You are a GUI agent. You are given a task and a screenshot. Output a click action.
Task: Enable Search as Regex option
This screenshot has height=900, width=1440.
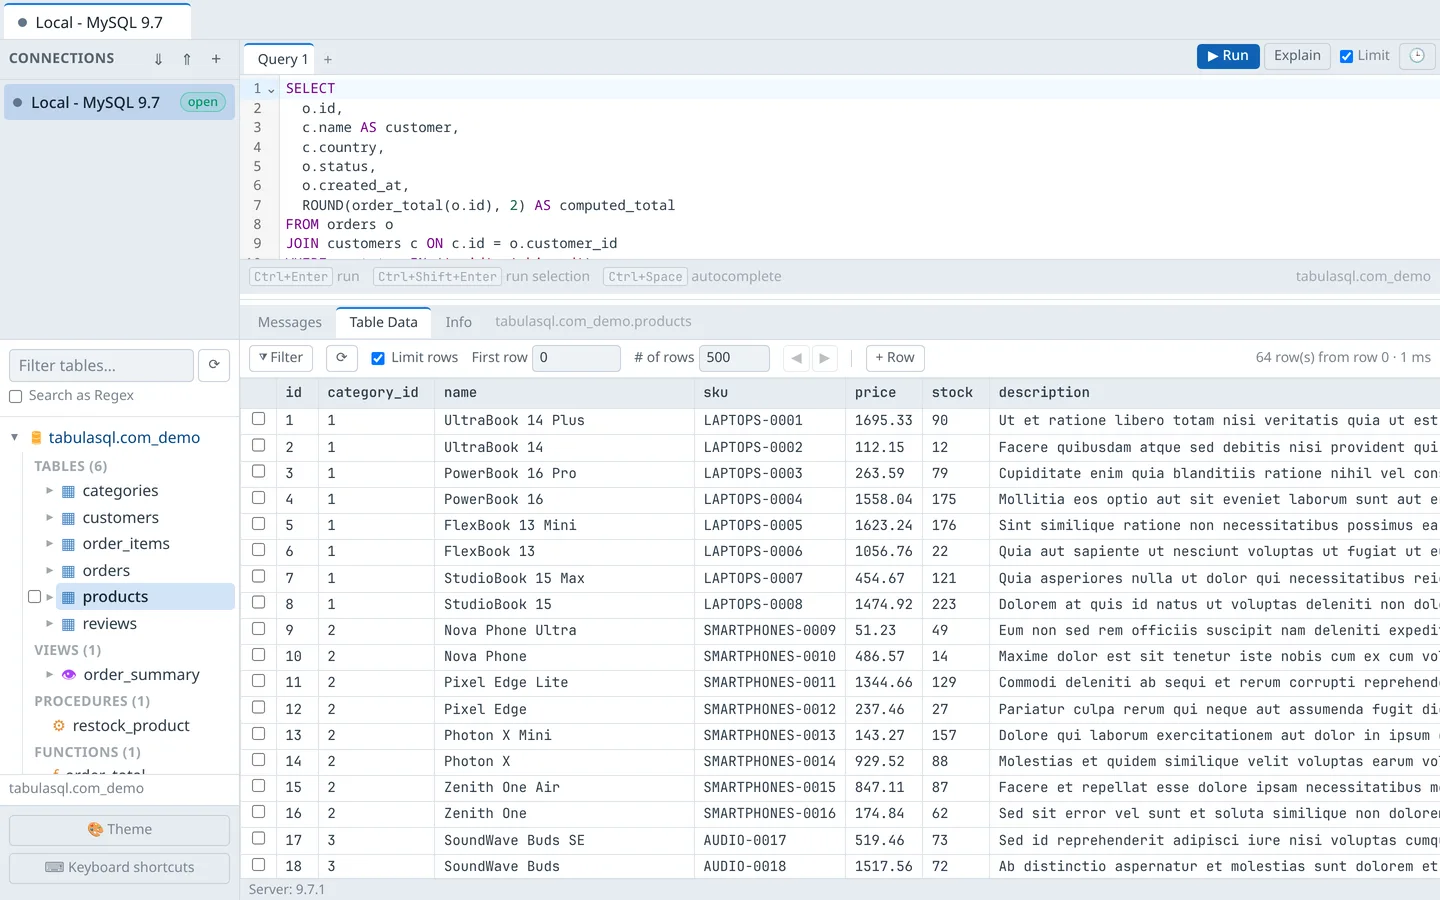(15, 396)
